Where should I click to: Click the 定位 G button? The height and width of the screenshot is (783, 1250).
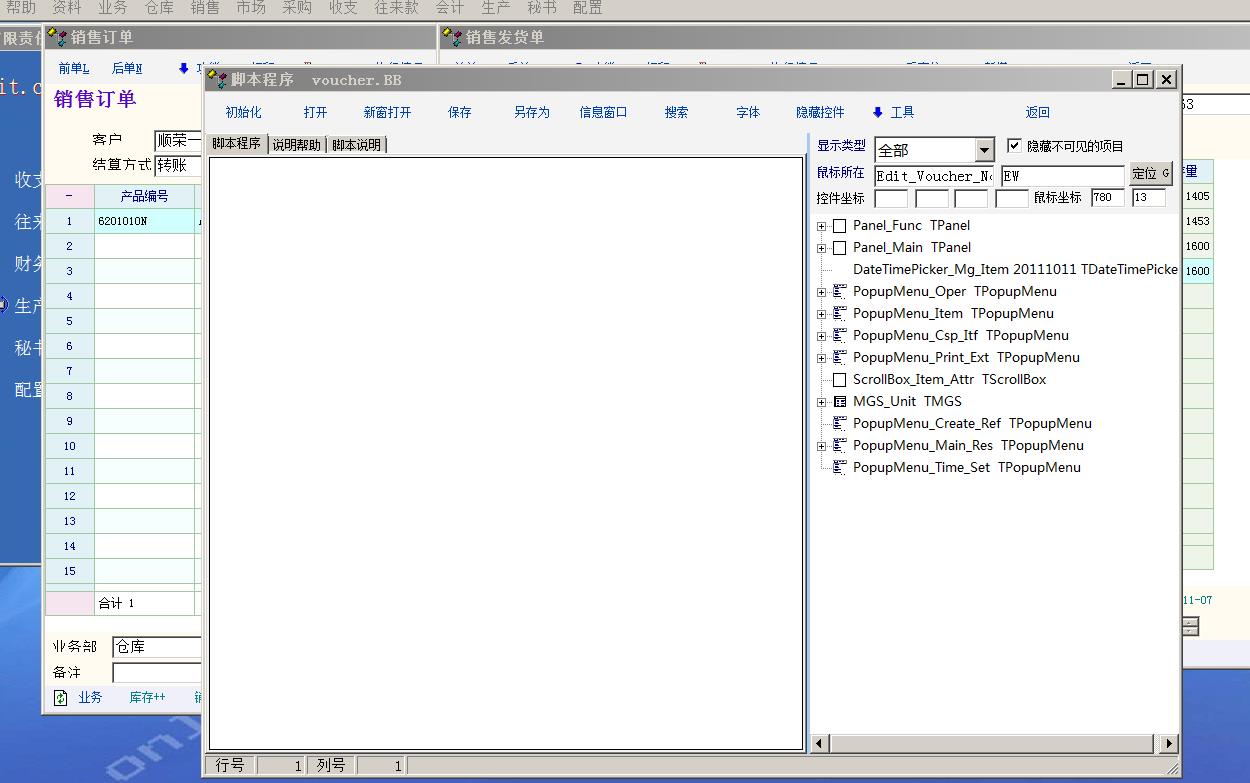point(1150,174)
